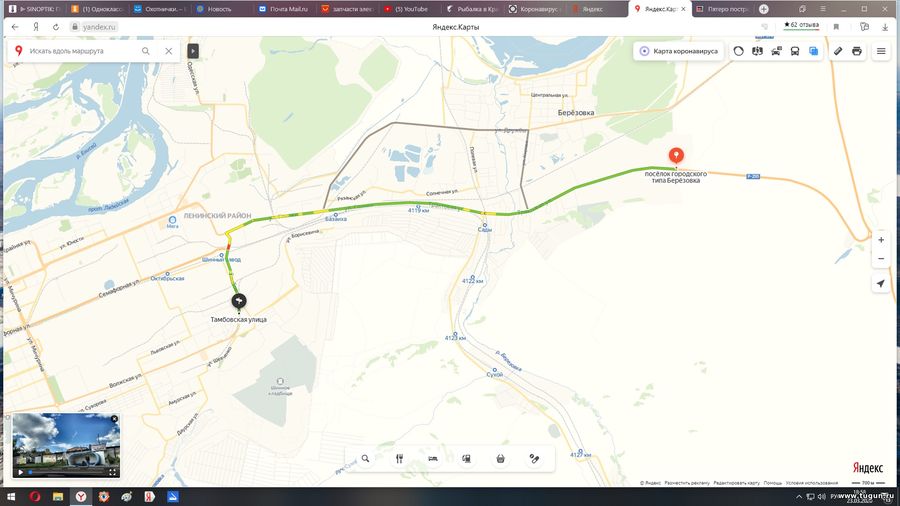Toggle the blue map layers icon
The image size is (900, 506).
[x=813, y=51]
